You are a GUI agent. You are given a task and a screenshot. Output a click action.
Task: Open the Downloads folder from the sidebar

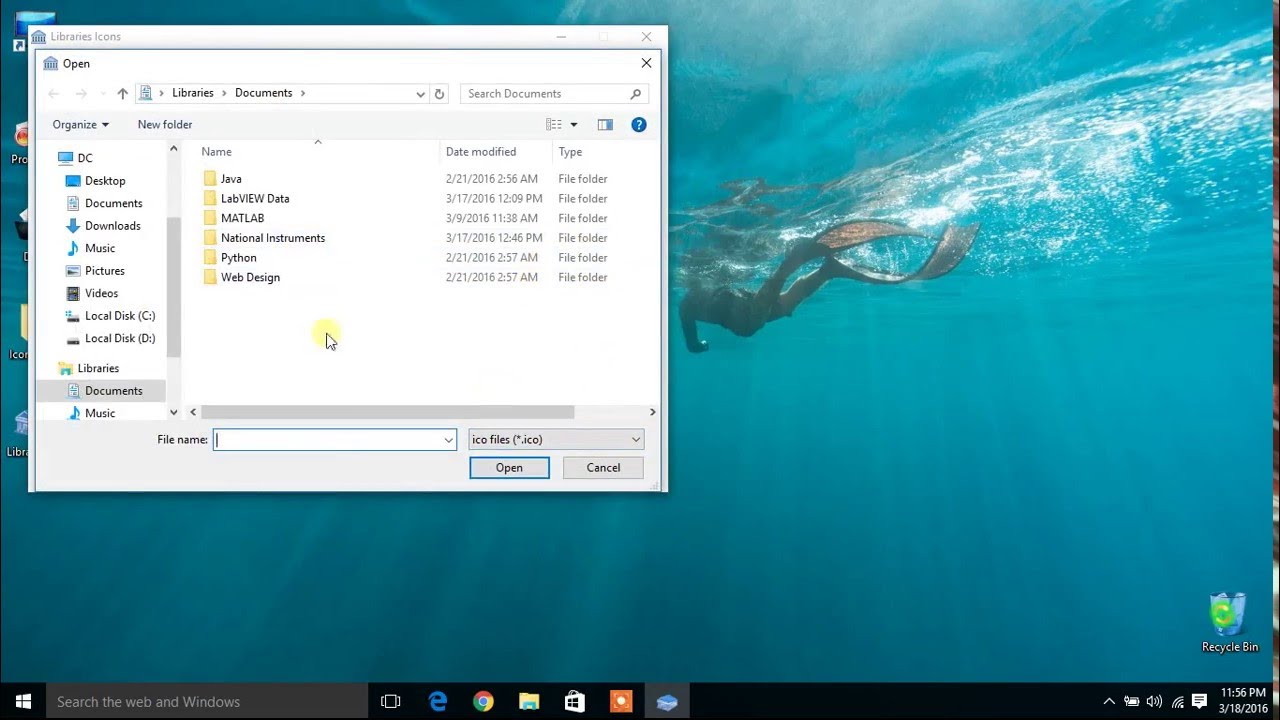112,225
